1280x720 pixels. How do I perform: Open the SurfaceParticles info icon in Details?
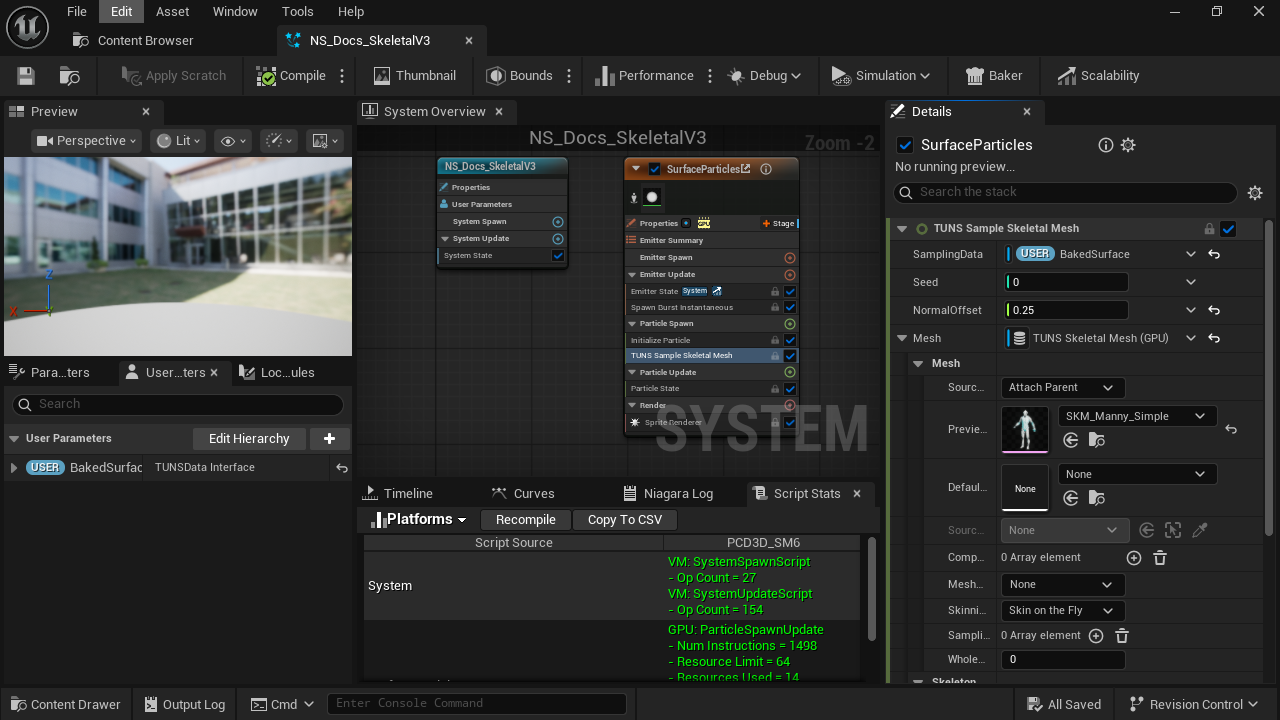[x=1105, y=145]
